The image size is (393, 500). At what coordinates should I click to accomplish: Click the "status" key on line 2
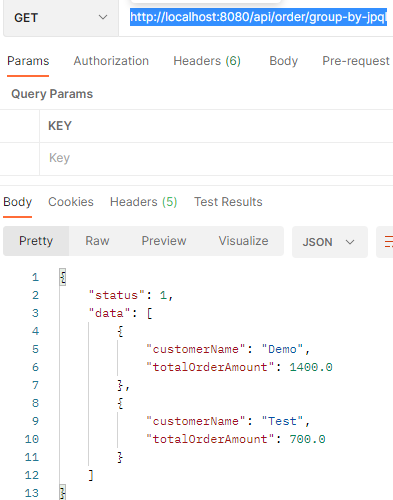tap(117, 295)
